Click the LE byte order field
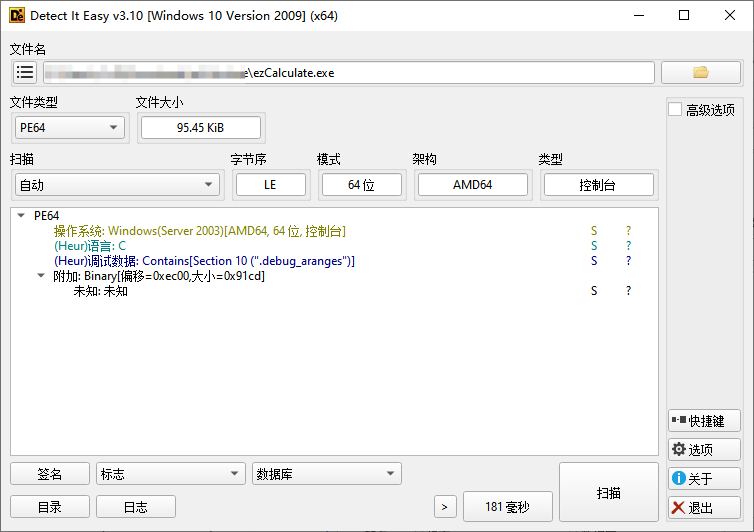 click(x=270, y=185)
